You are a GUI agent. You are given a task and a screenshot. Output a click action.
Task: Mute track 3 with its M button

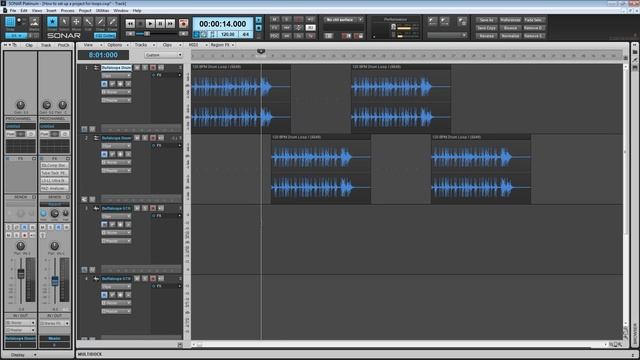click(137, 208)
